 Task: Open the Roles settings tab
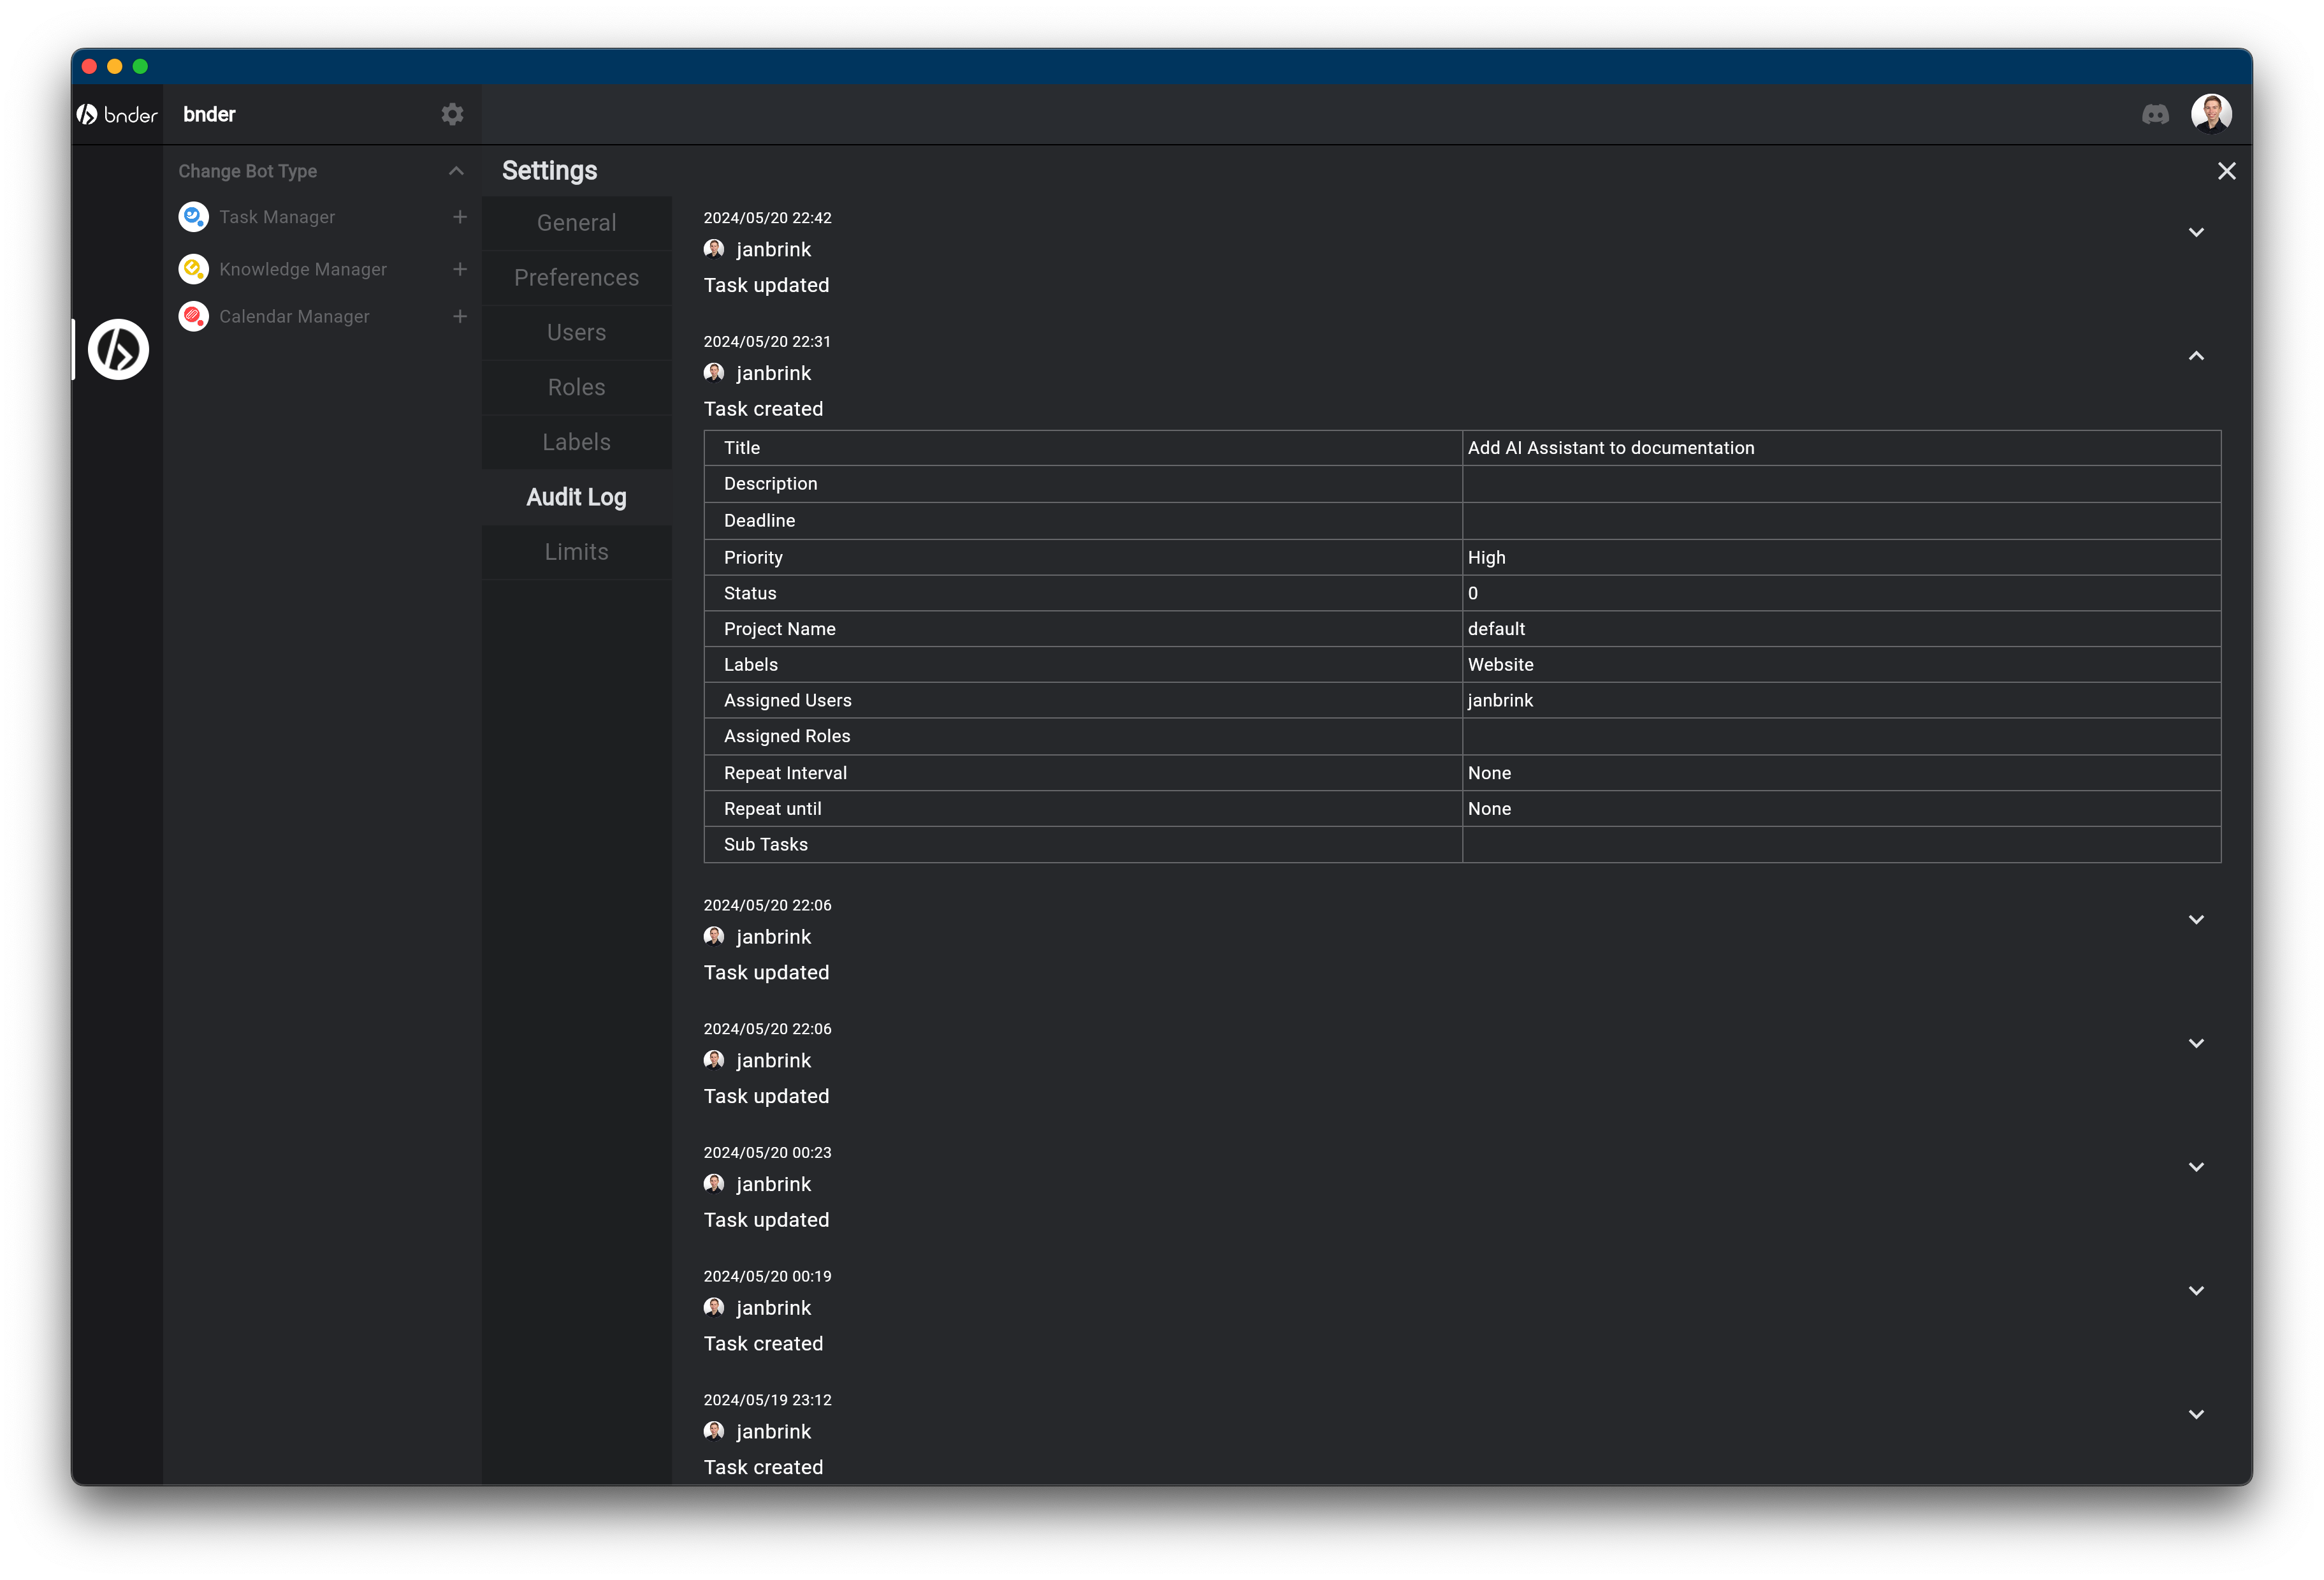[x=577, y=387]
